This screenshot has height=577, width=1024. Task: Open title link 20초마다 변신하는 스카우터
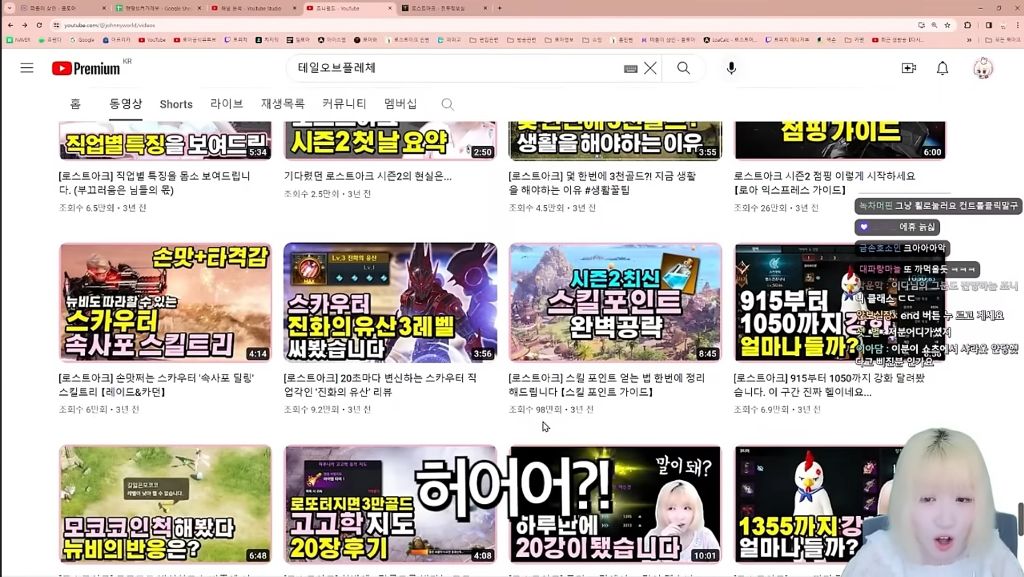380,384
